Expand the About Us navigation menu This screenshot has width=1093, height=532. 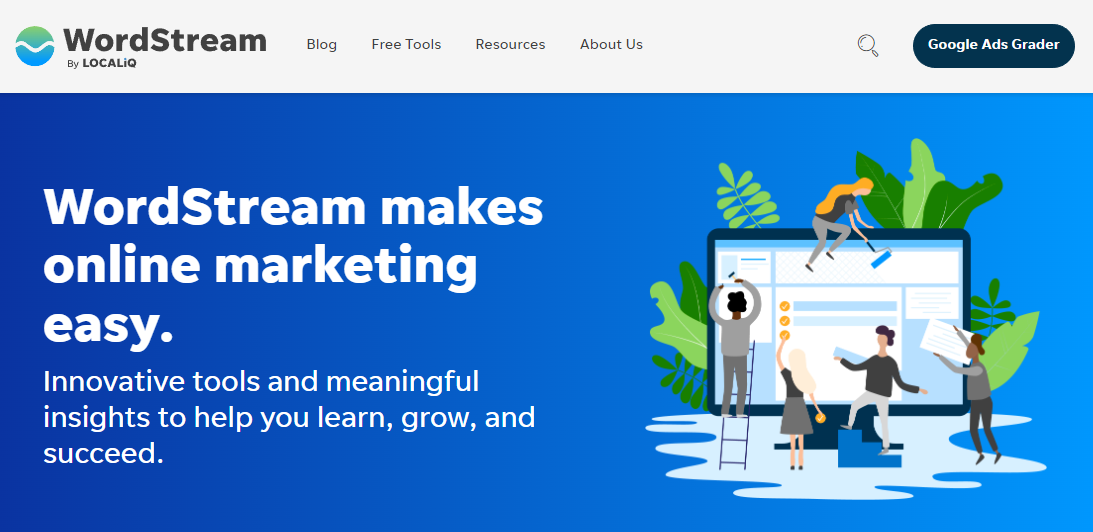tap(611, 45)
